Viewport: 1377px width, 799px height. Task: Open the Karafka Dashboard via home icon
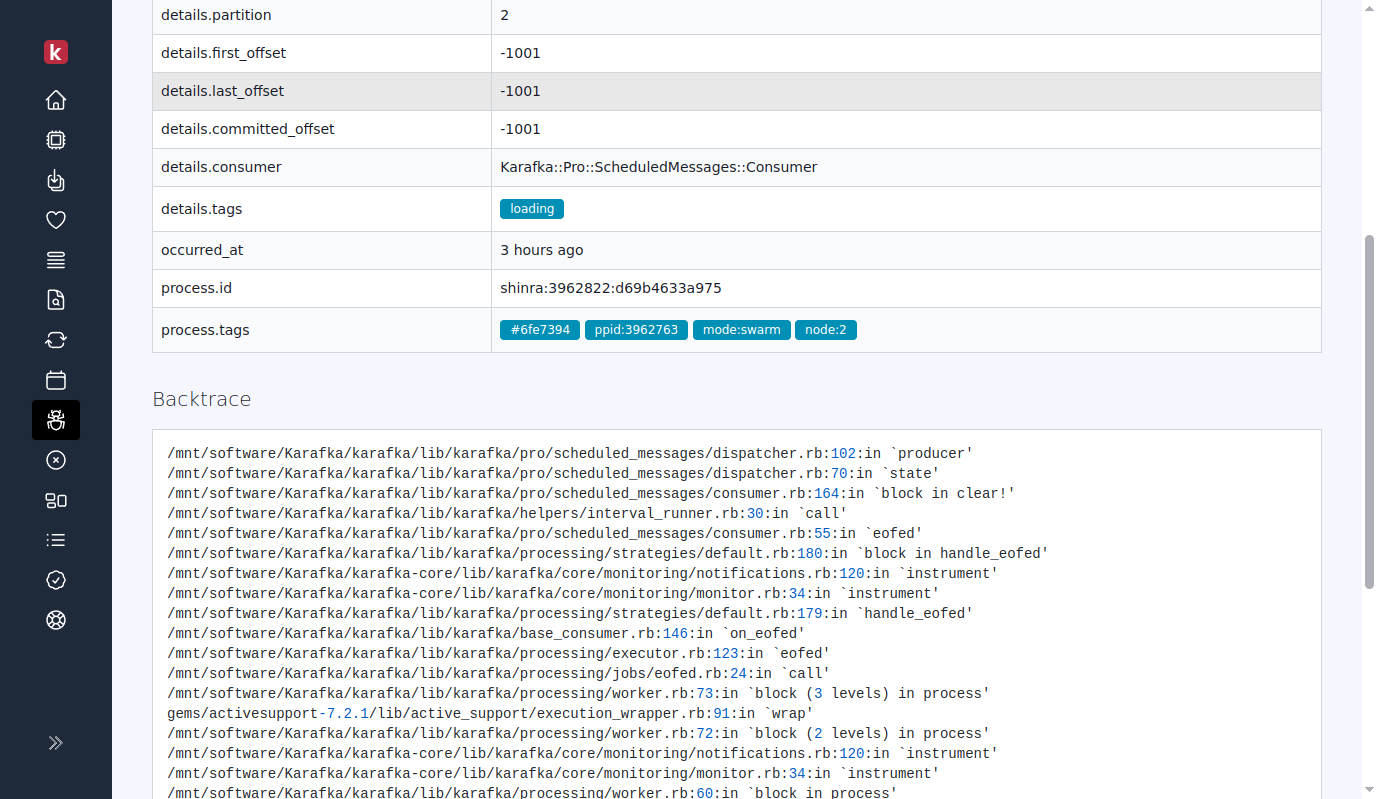(x=55, y=100)
